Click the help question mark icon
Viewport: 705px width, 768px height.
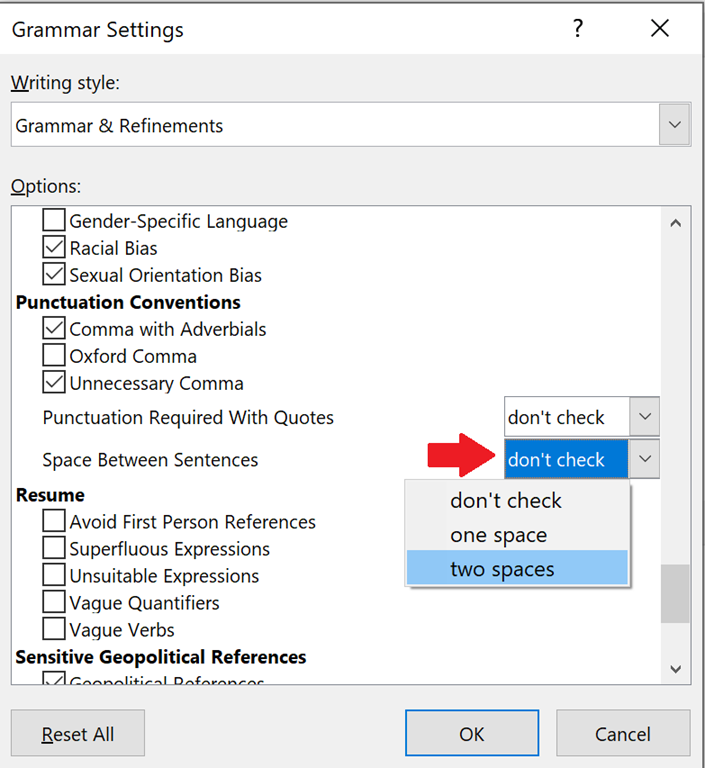tap(577, 29)
